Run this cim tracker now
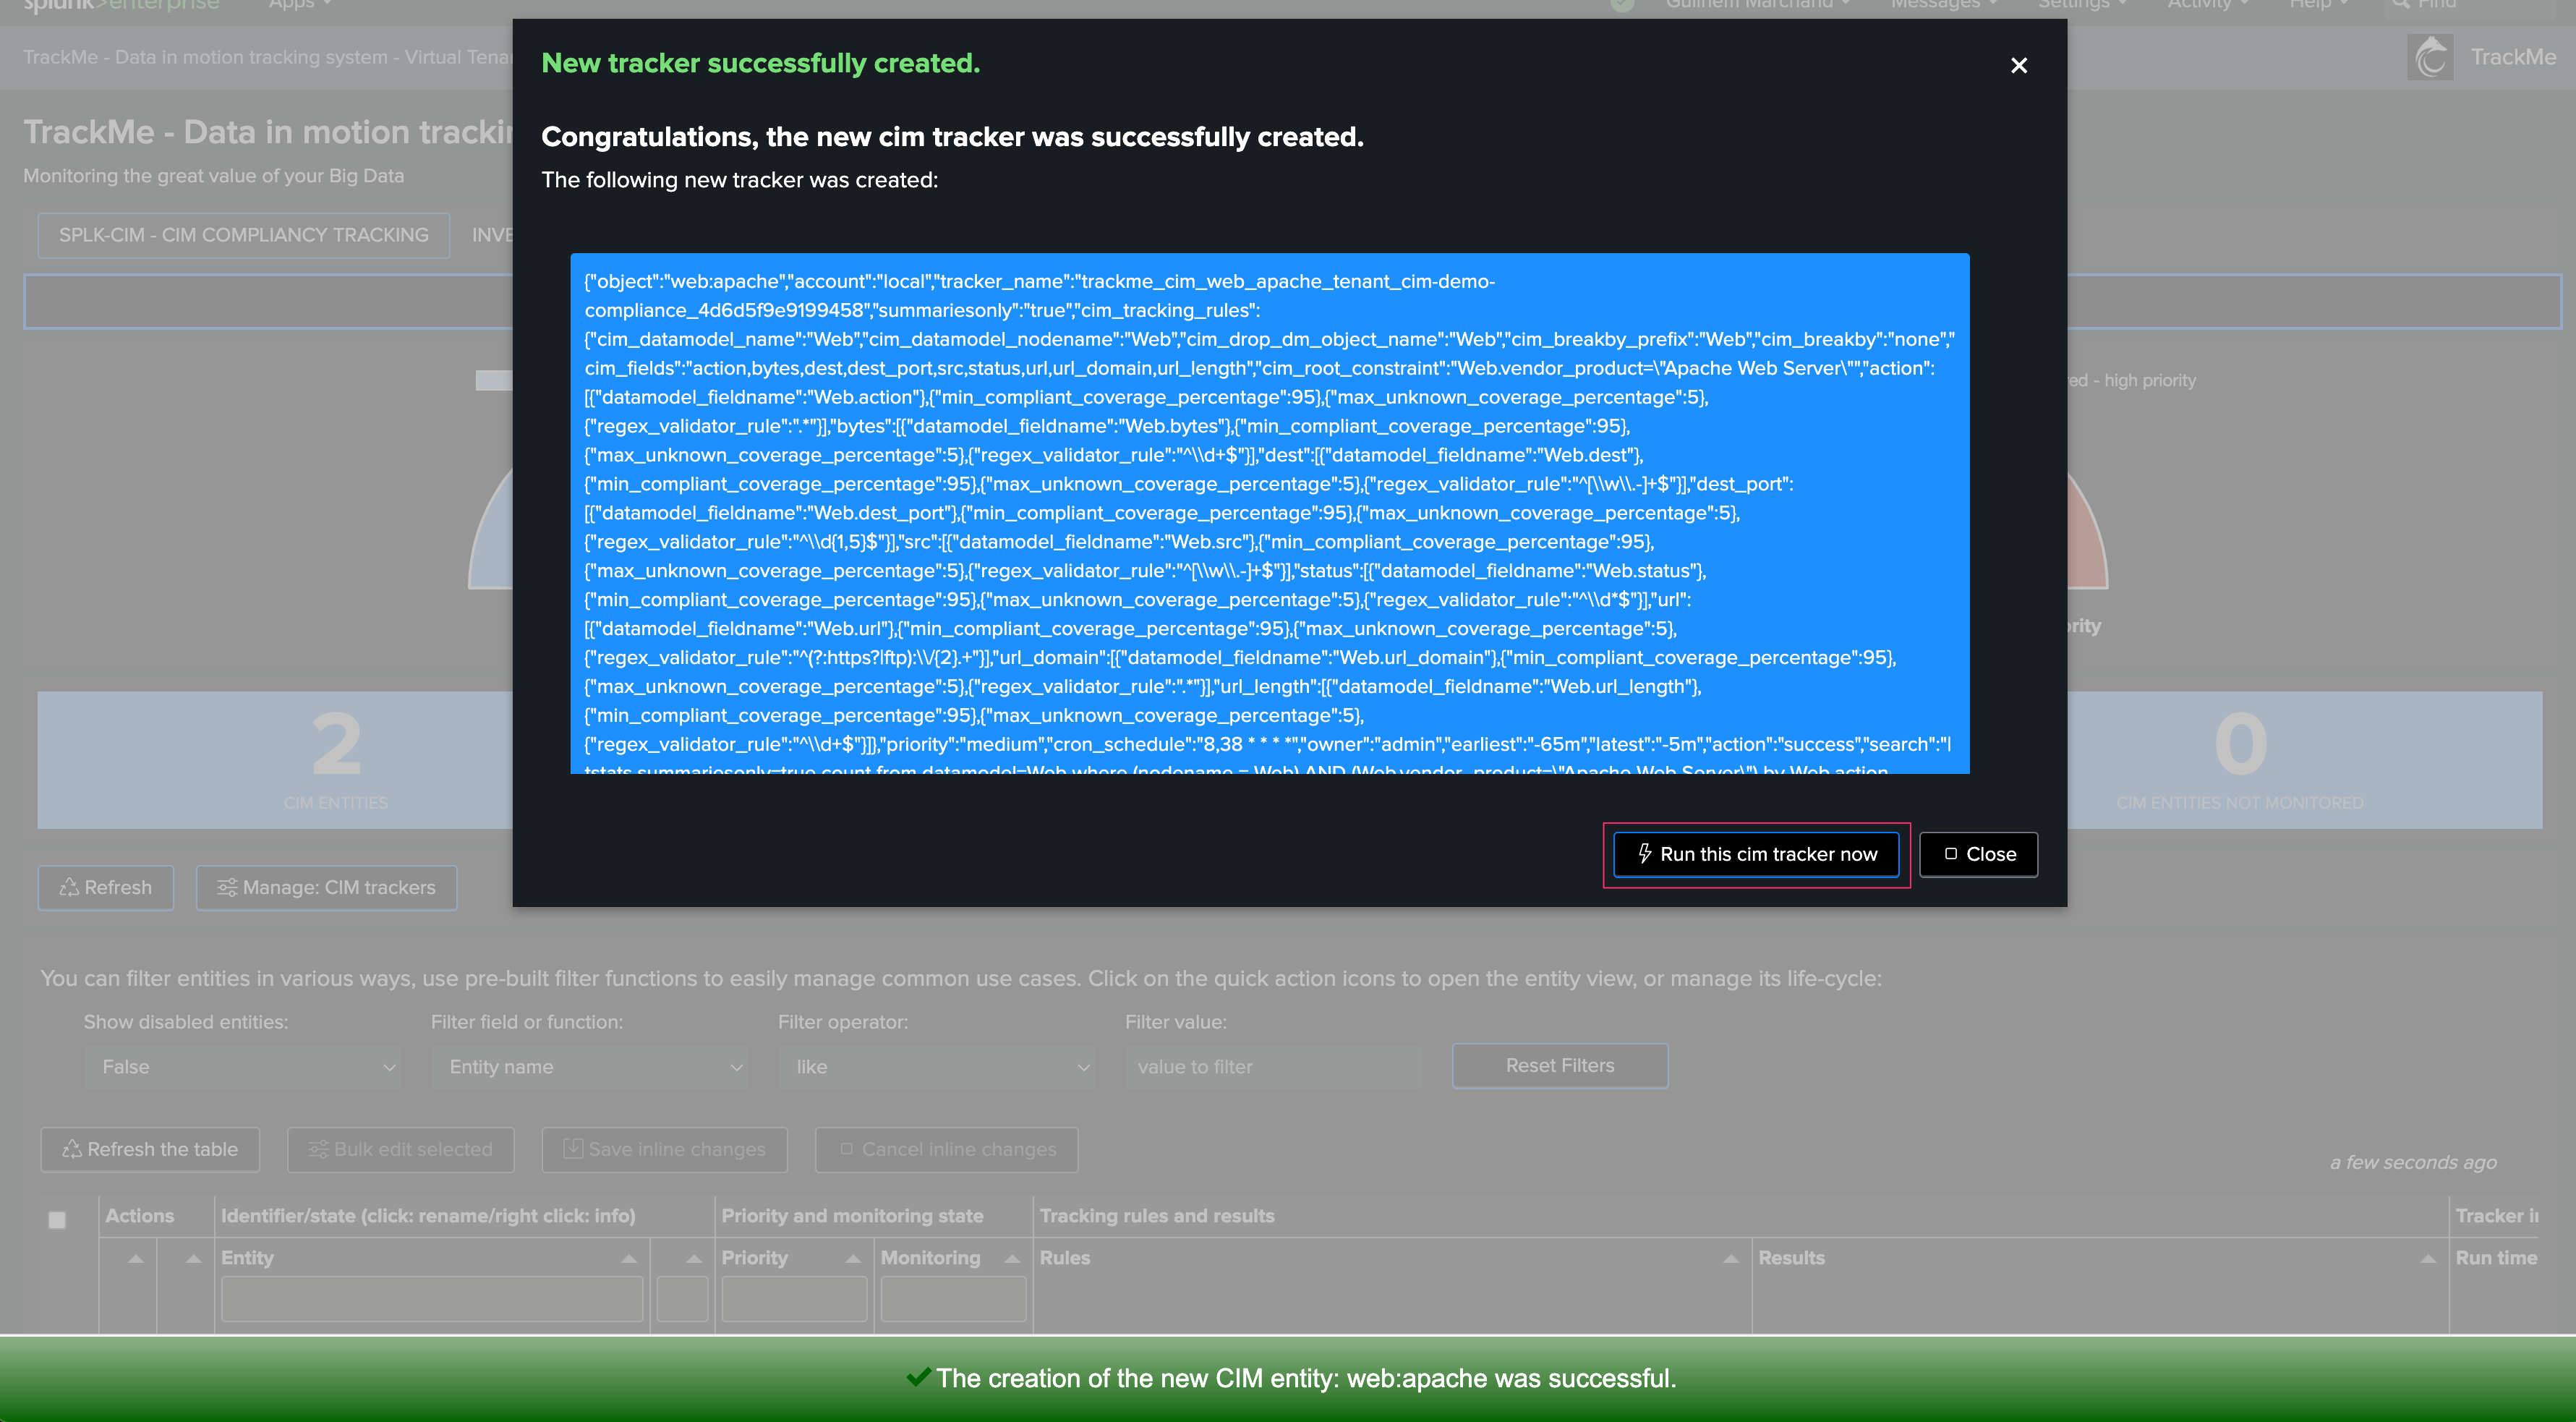Screen dimensions: 2576x1422 point(1756,854)
